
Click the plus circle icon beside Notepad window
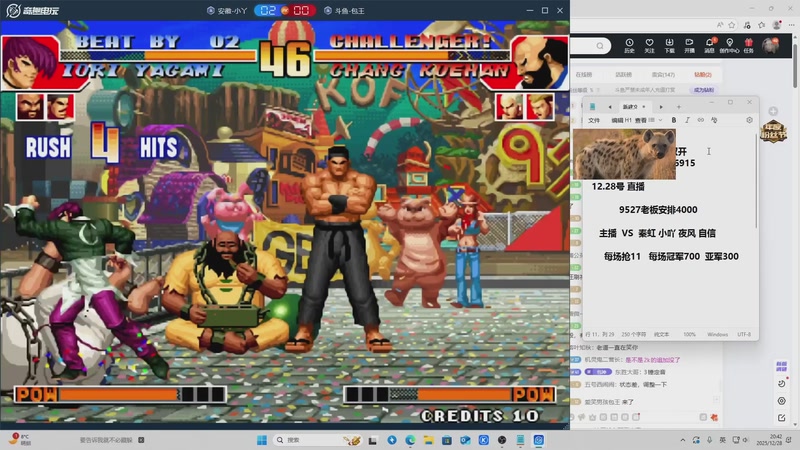pyautogui.click(x=773, y=111)
